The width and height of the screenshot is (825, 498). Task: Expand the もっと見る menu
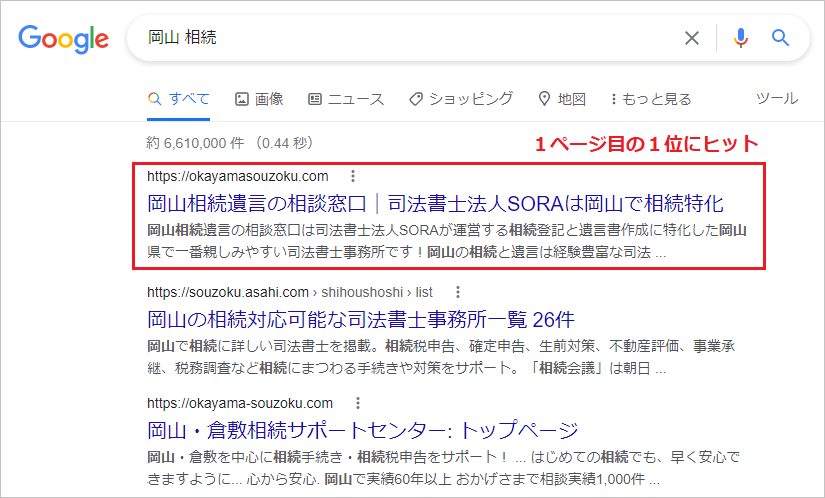click(651, 99)
